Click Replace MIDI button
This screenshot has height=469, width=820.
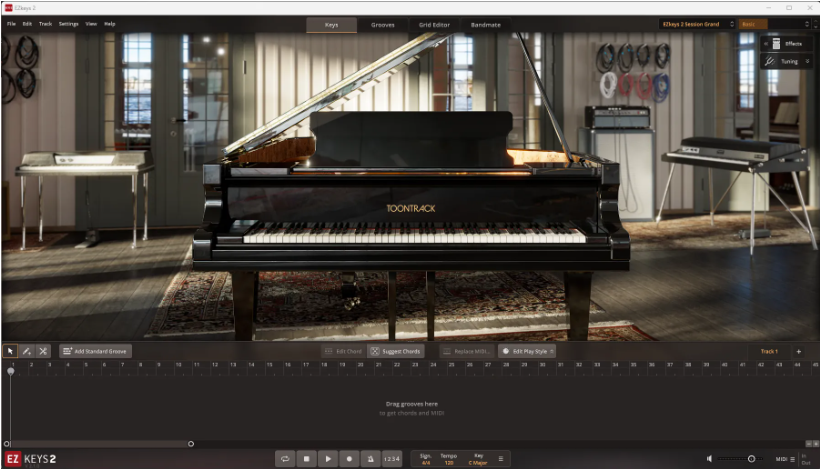tap(466, 351)
